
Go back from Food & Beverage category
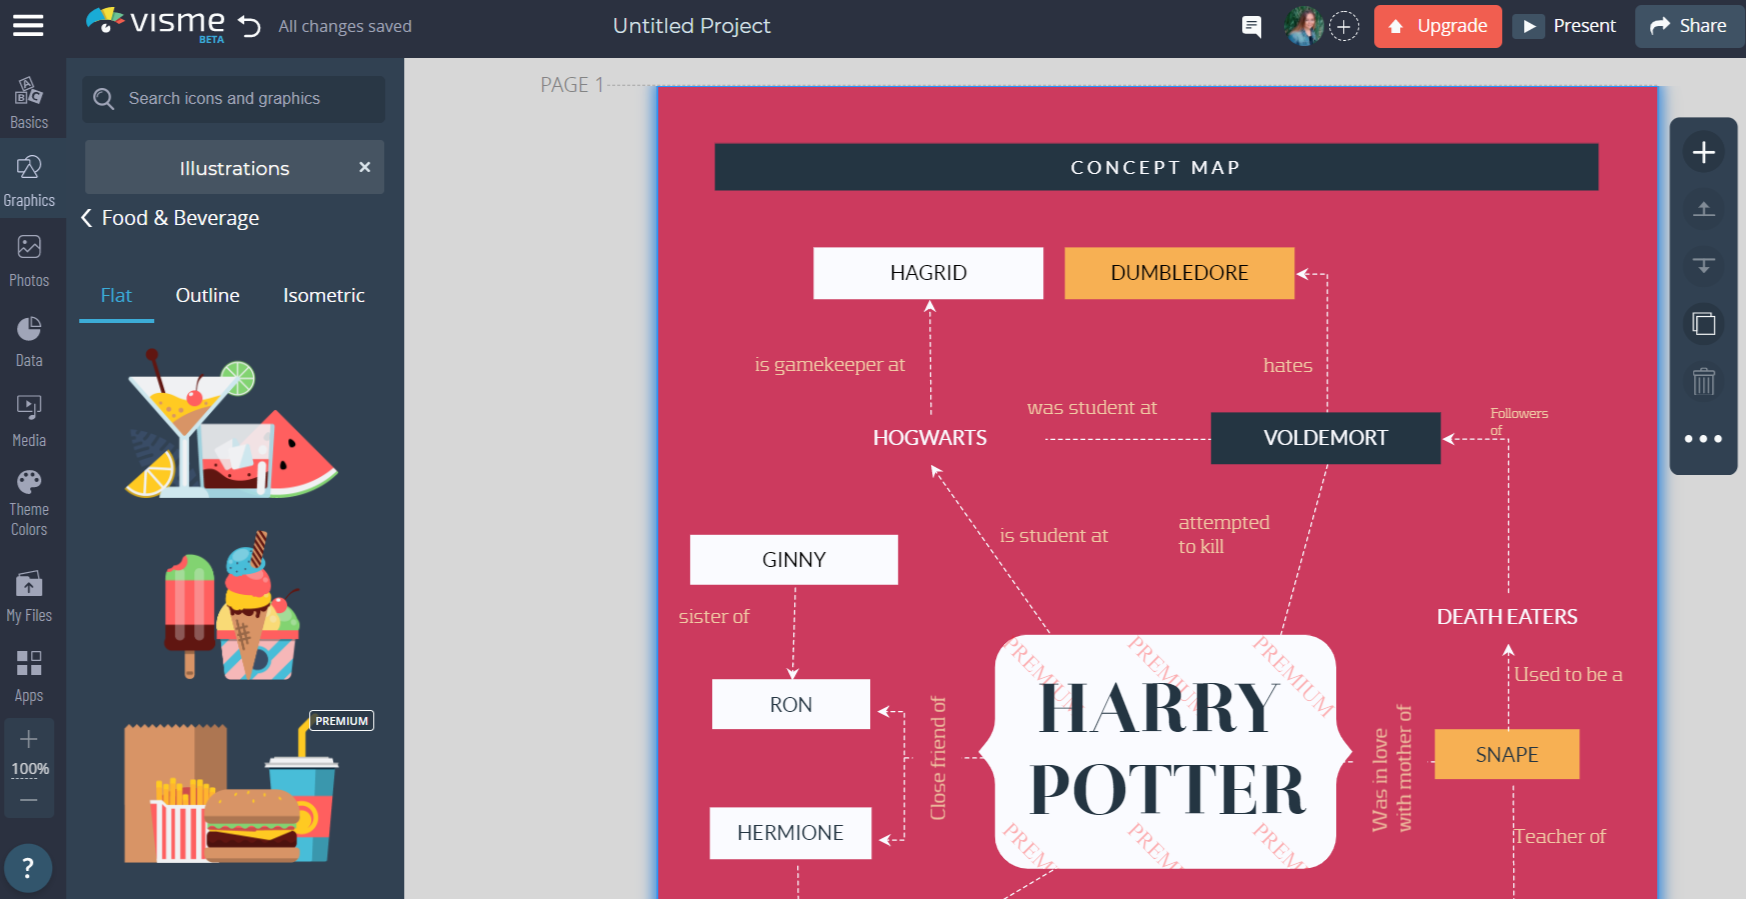[x=87, y=218]
